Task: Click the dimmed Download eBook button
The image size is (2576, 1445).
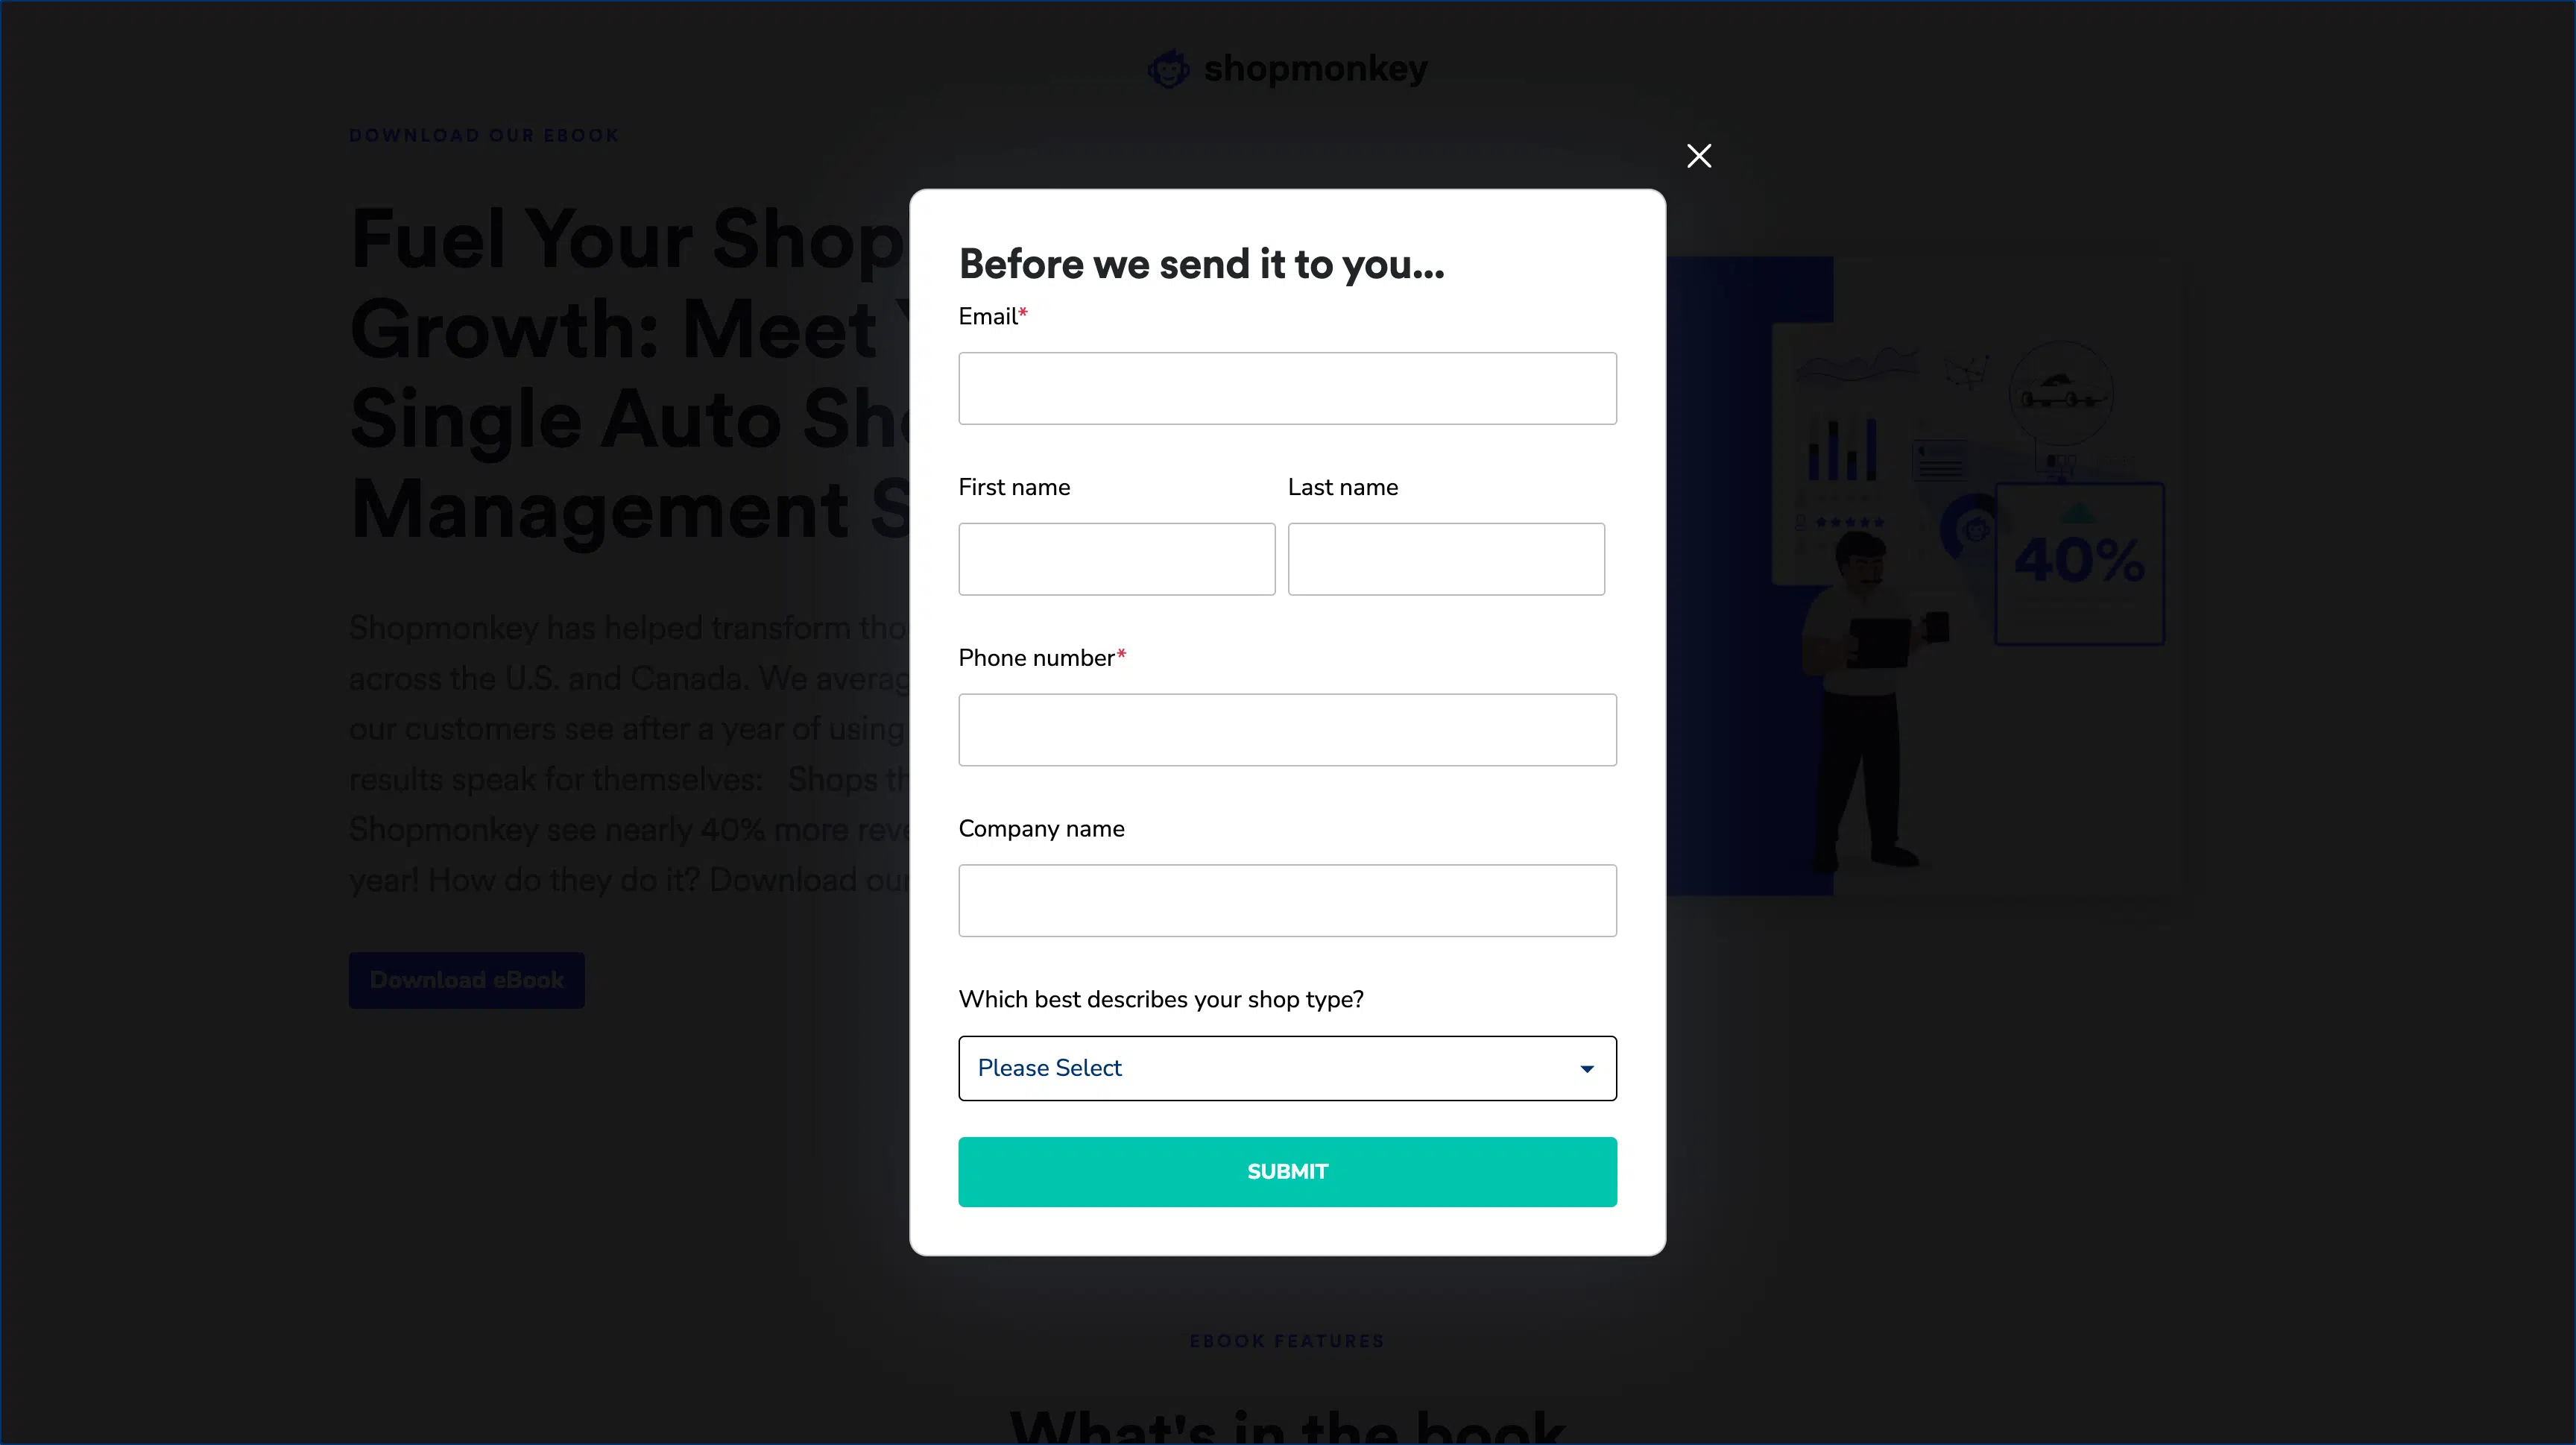Action: pos(466,980)
